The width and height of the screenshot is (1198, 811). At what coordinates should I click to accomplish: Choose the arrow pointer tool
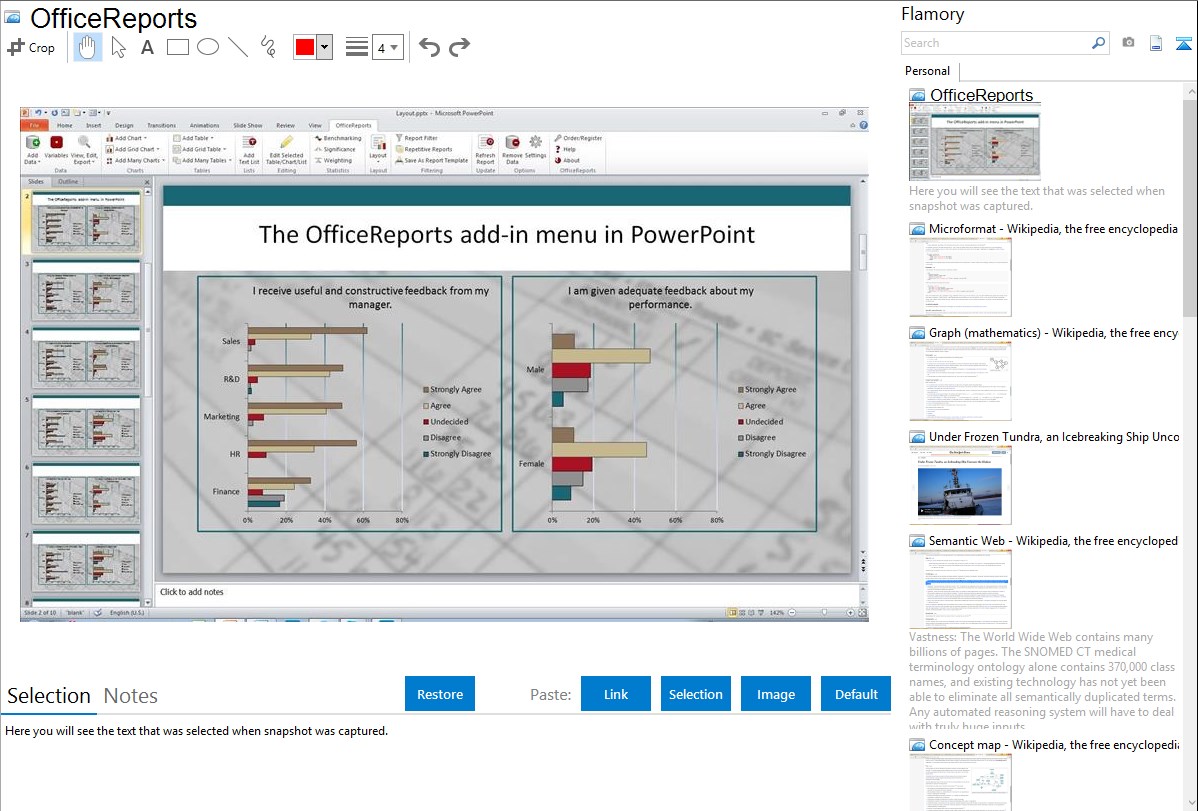(118, 47)
